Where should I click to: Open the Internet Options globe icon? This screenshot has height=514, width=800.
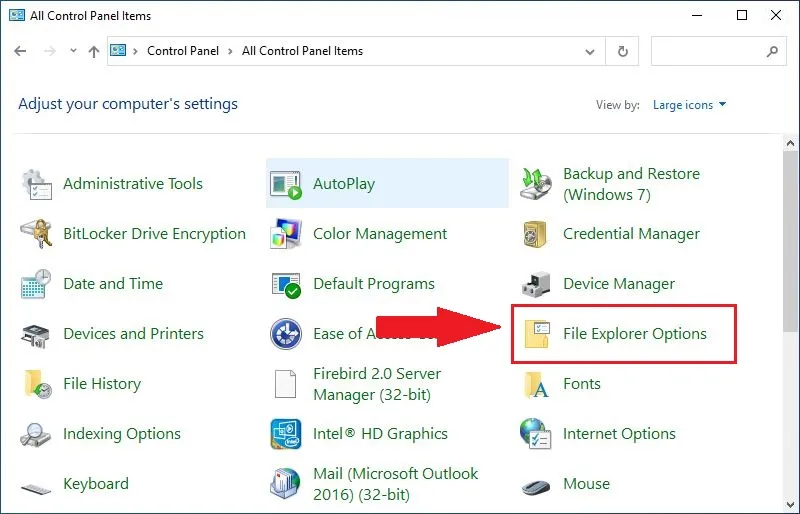click(x=536, y=433)
